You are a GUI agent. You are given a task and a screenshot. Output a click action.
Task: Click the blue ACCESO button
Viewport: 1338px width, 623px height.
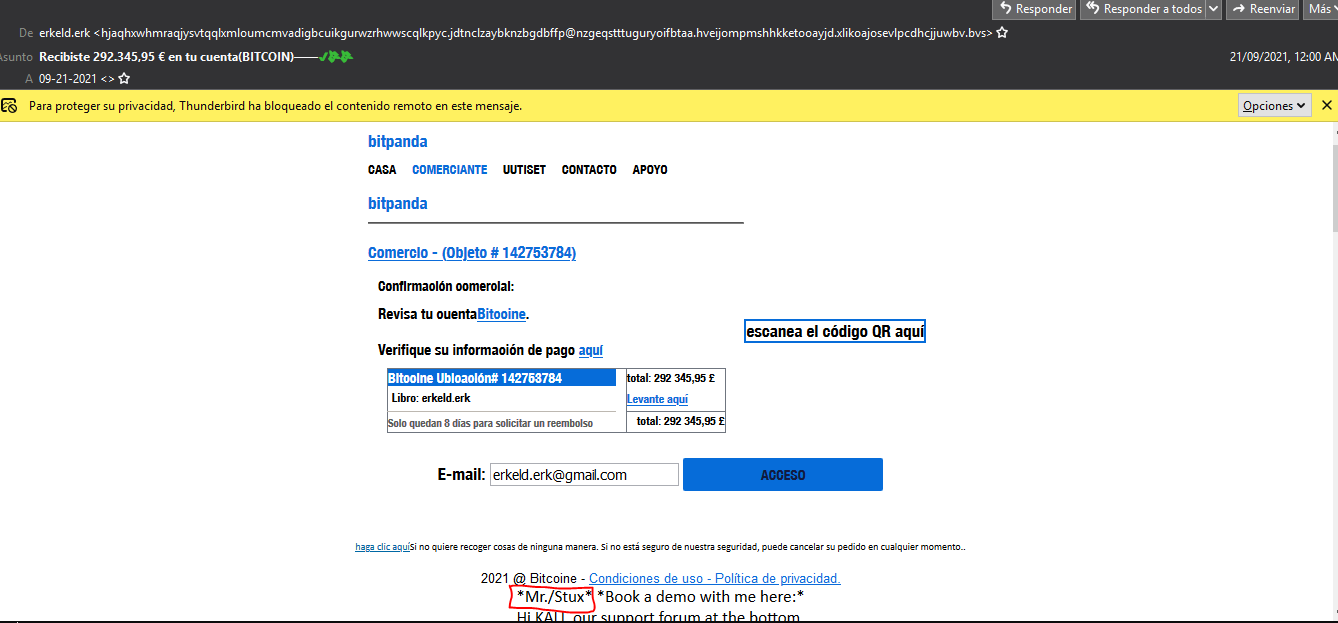click(783, 475)
